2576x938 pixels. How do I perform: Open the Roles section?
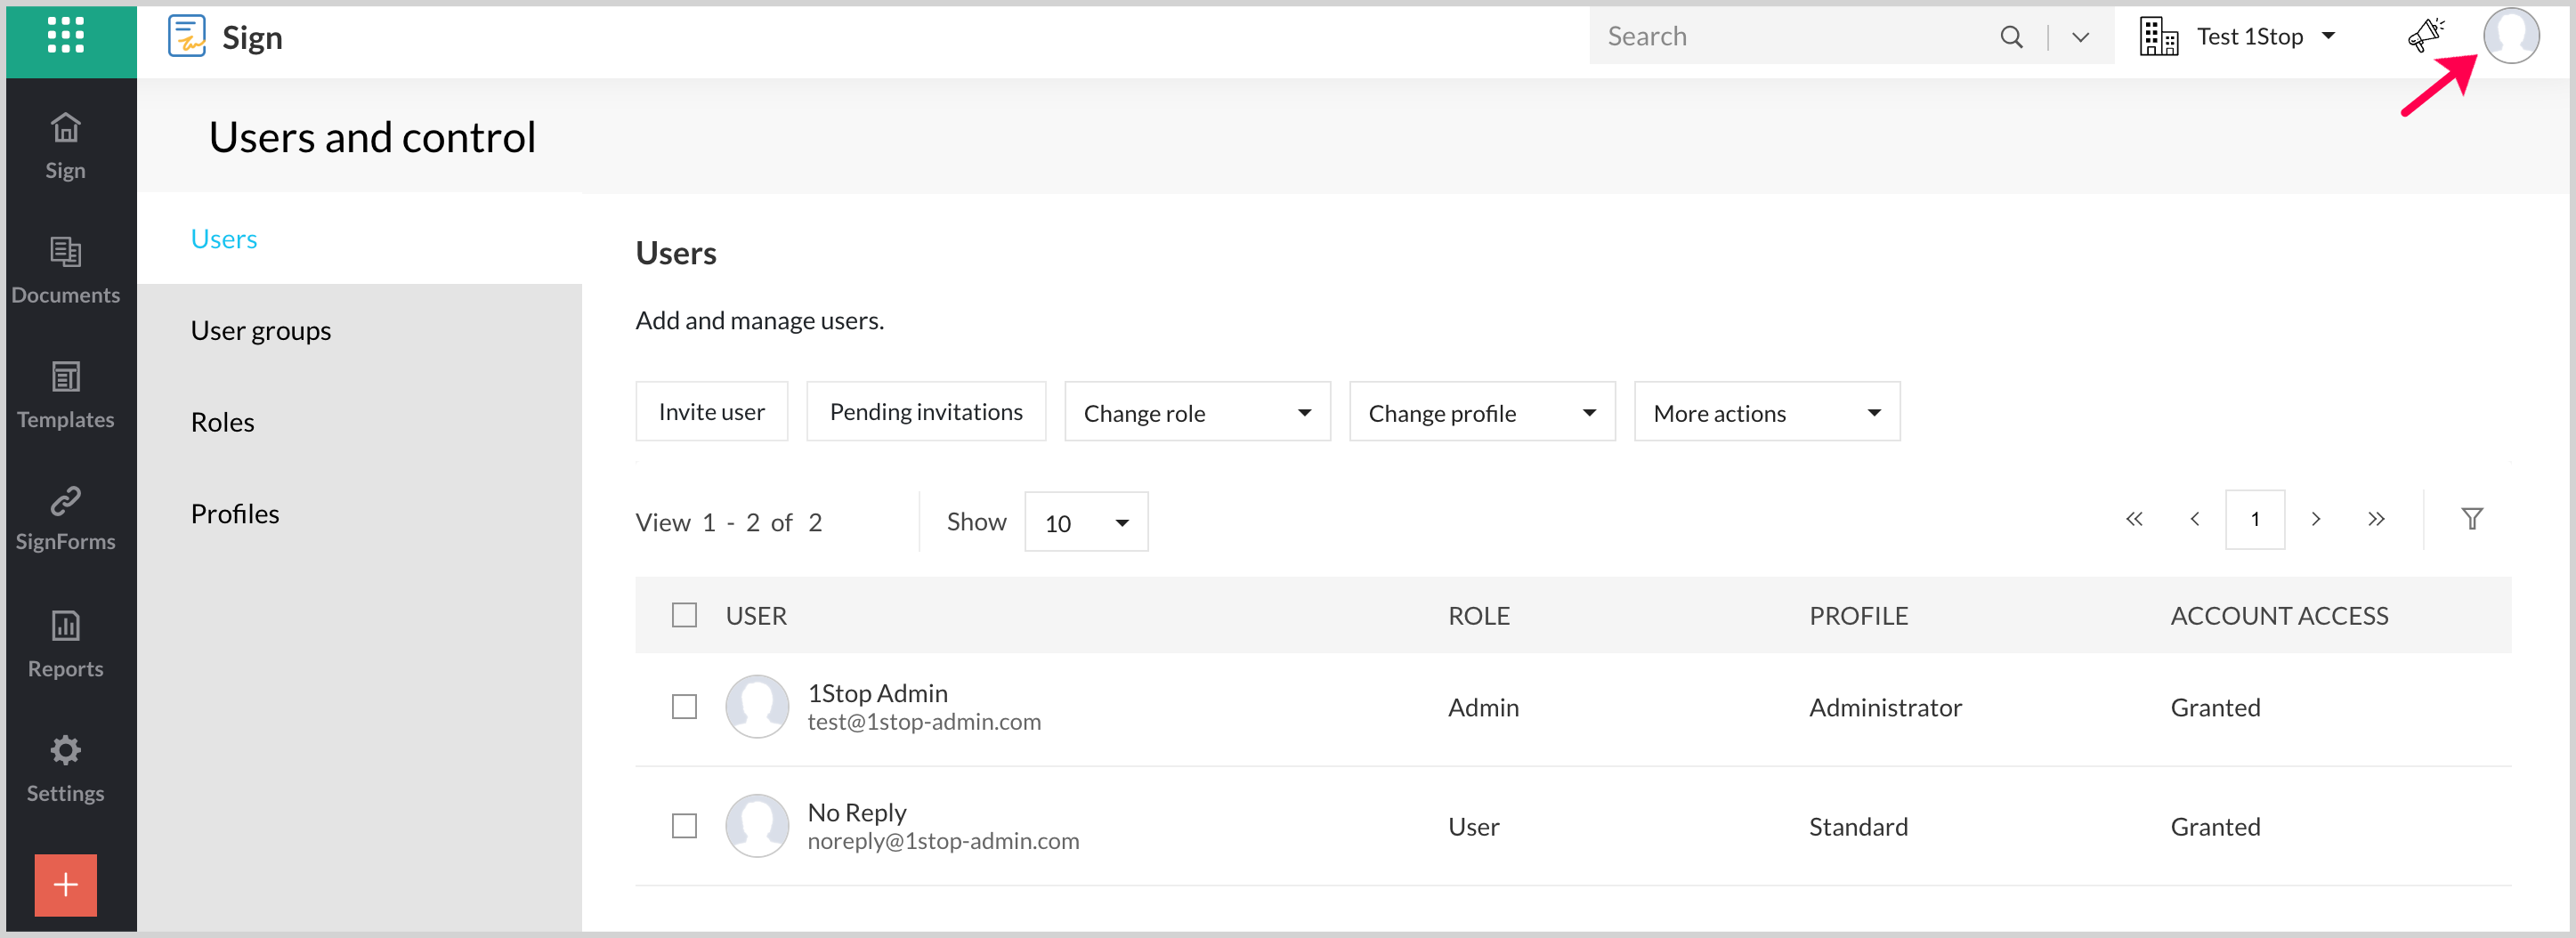click(222, 422)
